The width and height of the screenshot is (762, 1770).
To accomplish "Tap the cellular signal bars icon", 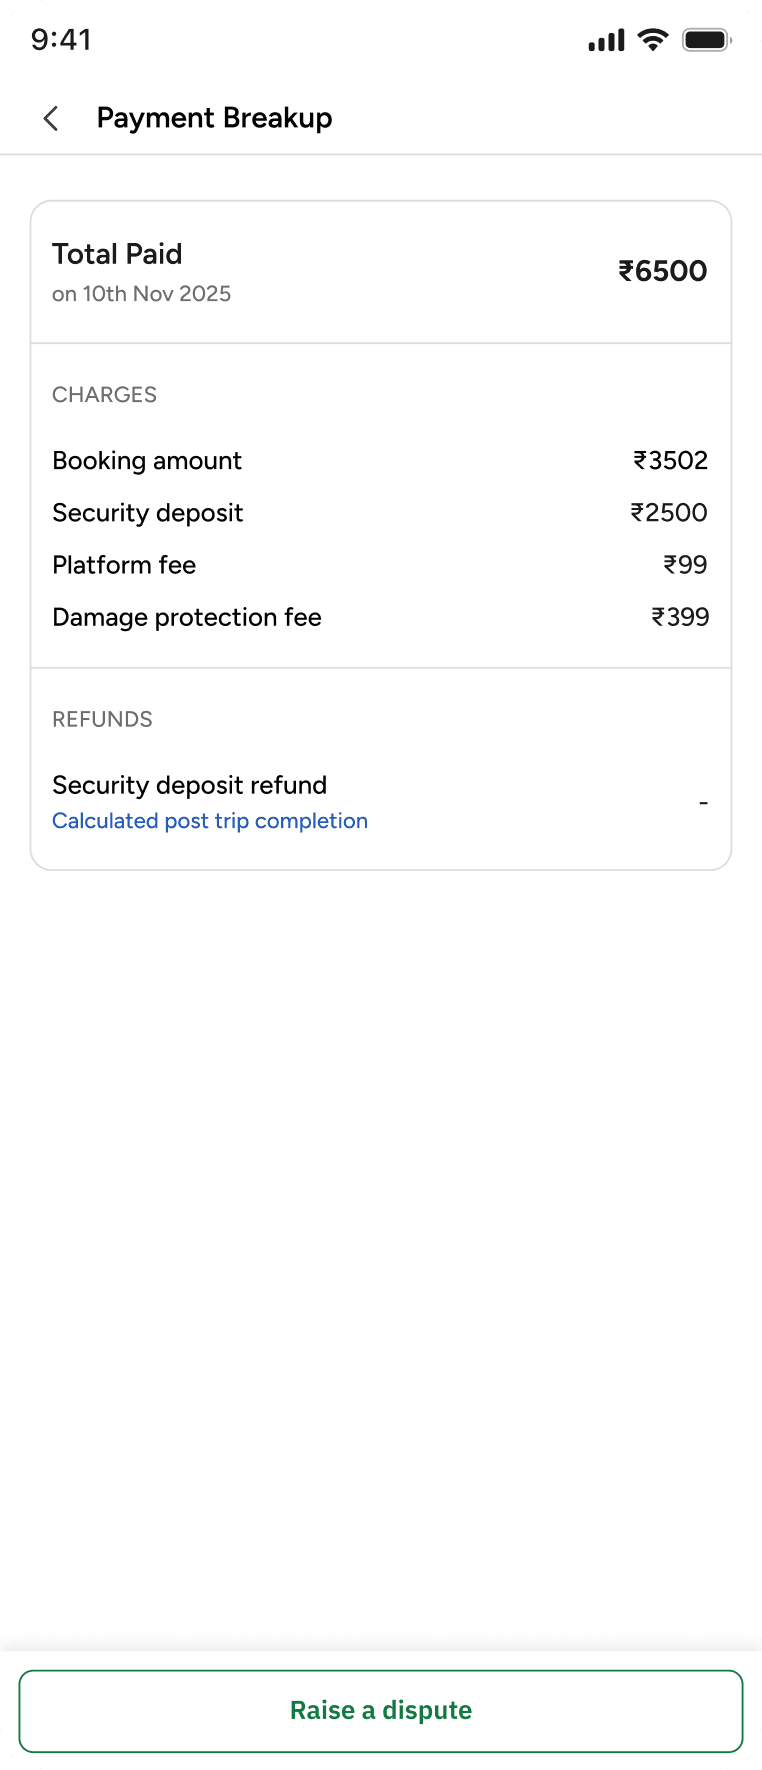I will (x=606, y=41).
